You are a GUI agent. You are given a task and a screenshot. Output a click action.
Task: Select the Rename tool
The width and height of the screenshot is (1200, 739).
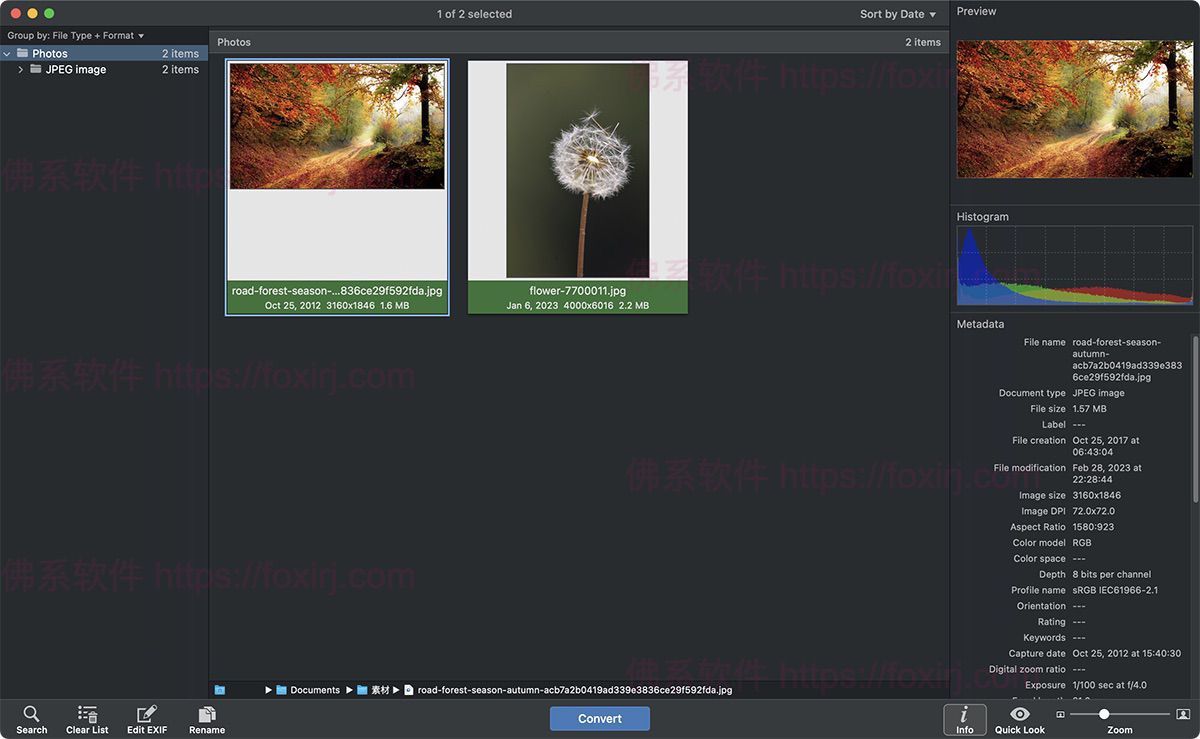coord(206,717)
